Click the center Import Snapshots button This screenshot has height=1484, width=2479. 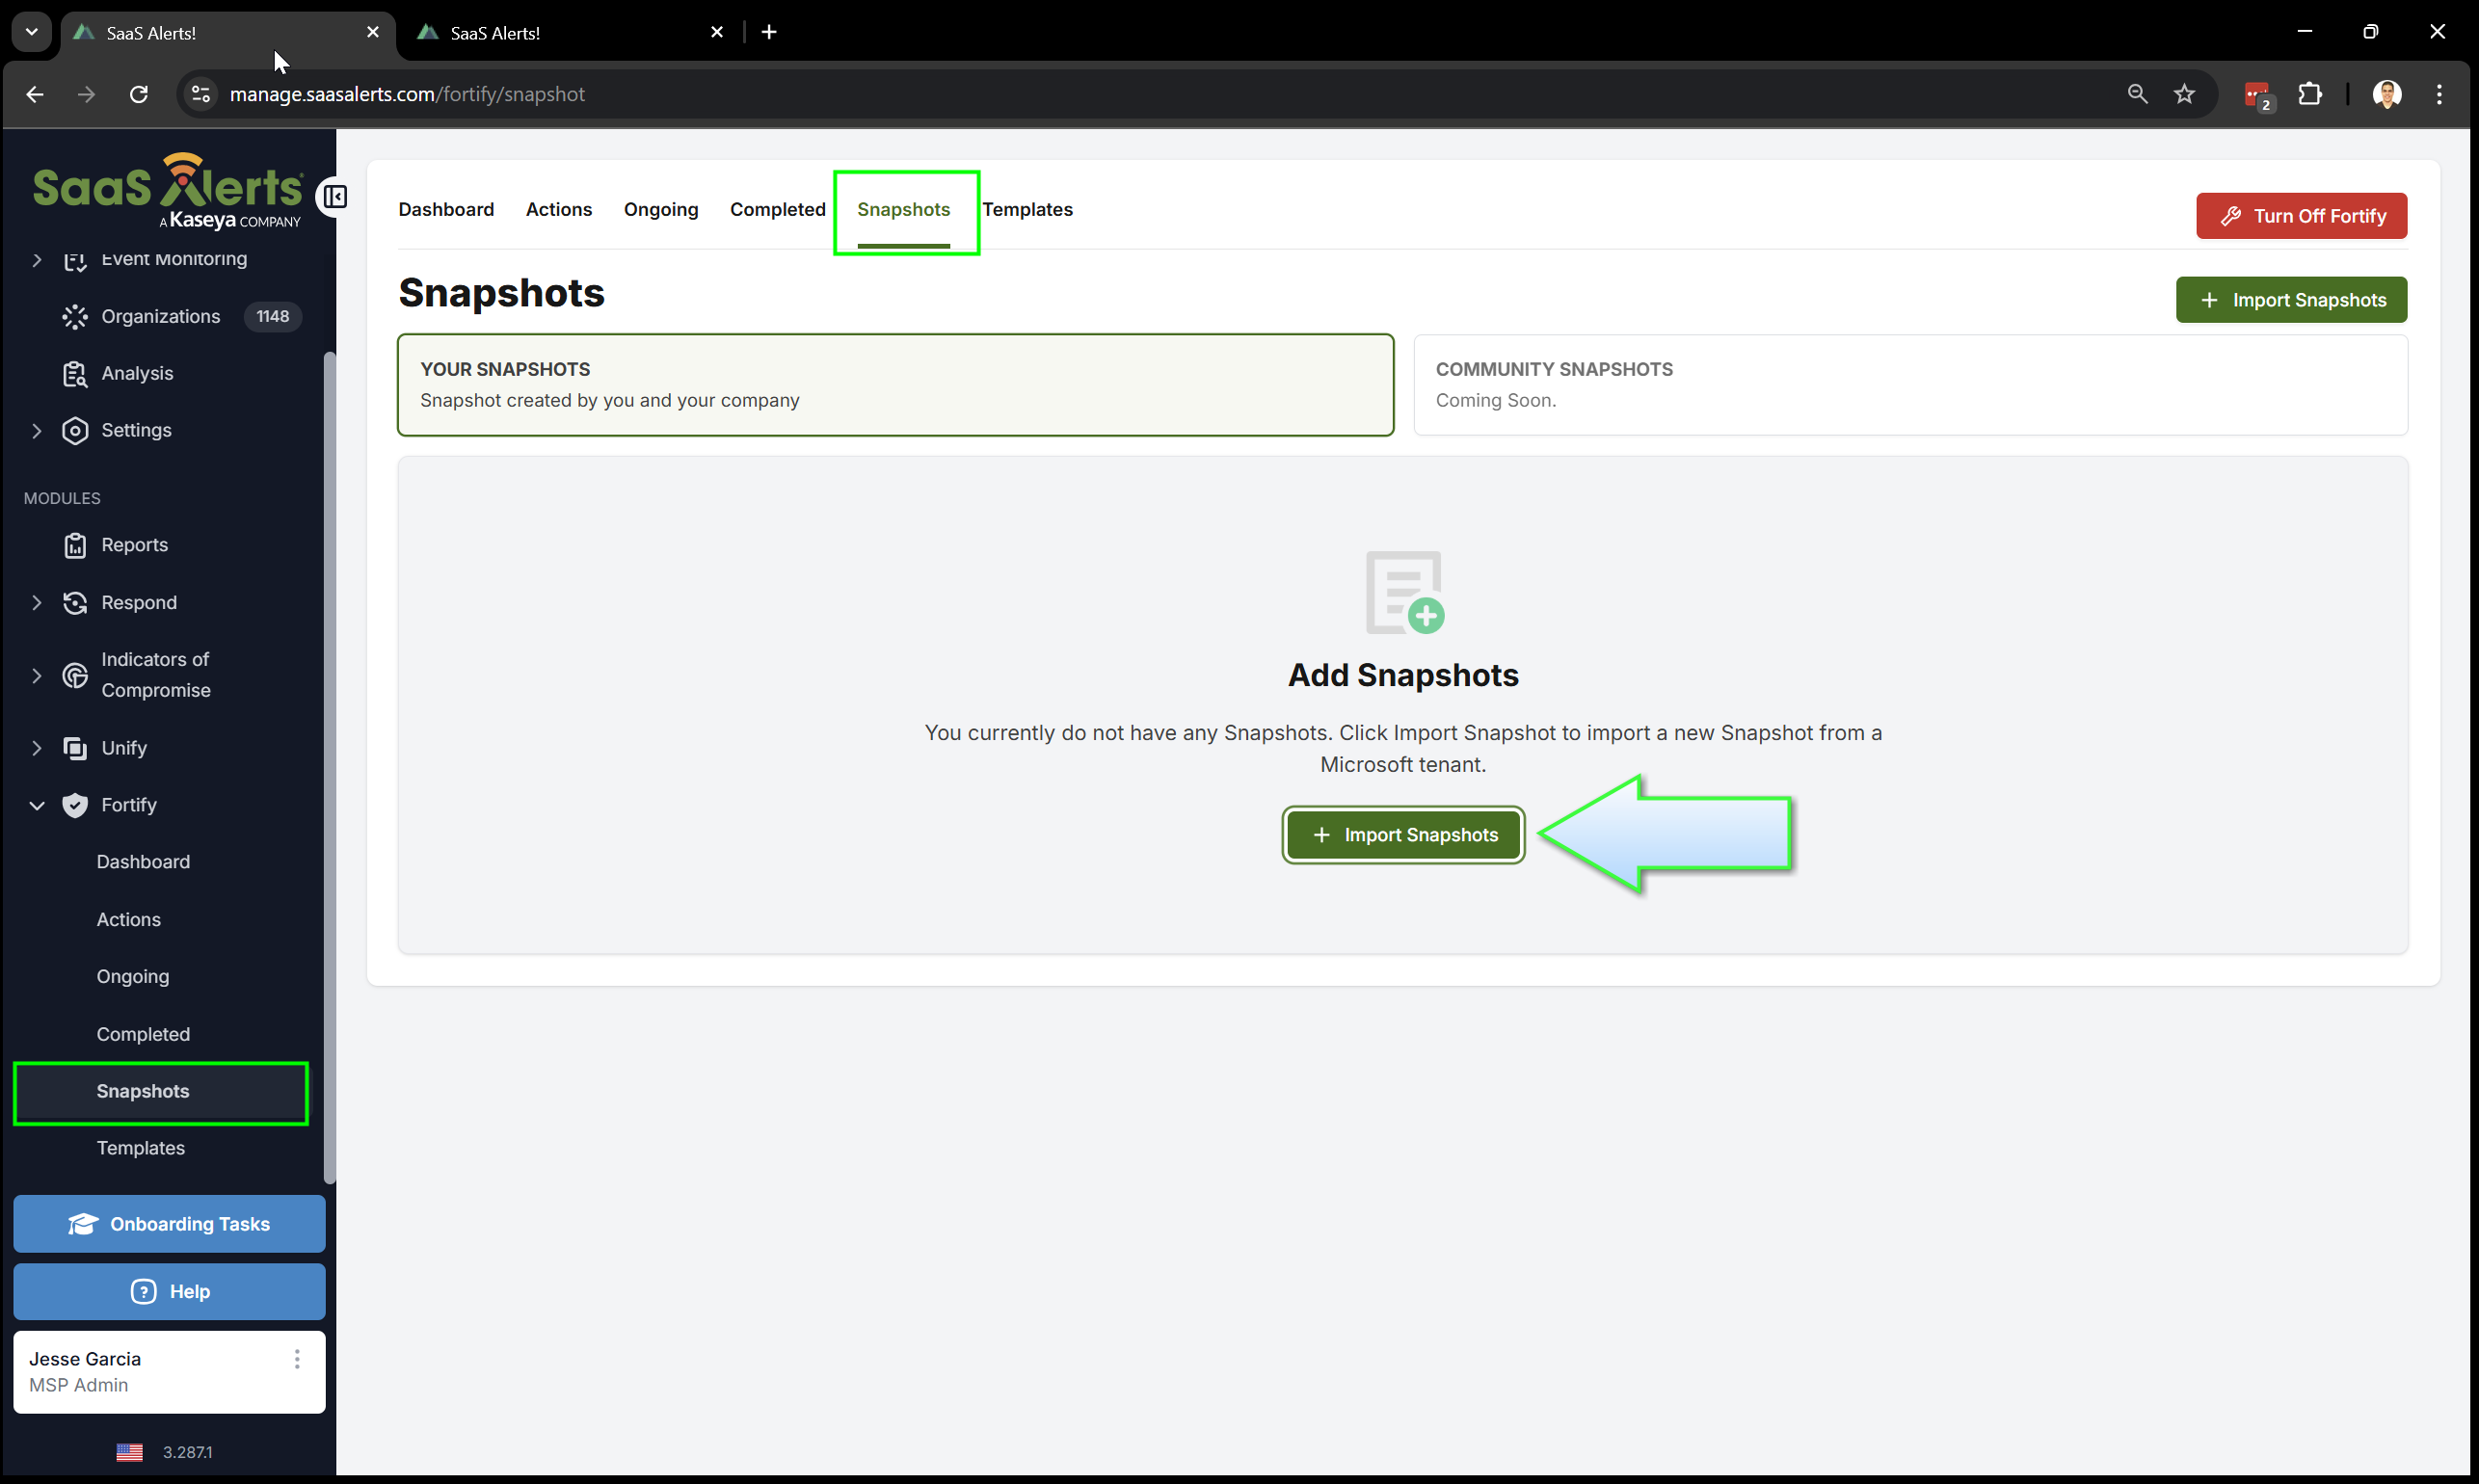pos(1403,835)
